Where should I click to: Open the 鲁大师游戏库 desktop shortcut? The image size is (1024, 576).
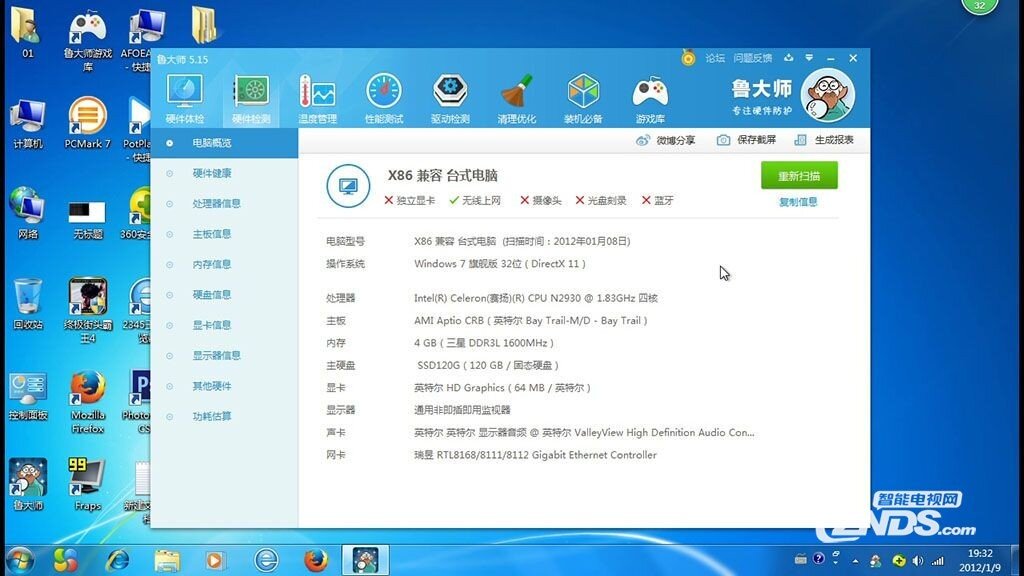88,42
